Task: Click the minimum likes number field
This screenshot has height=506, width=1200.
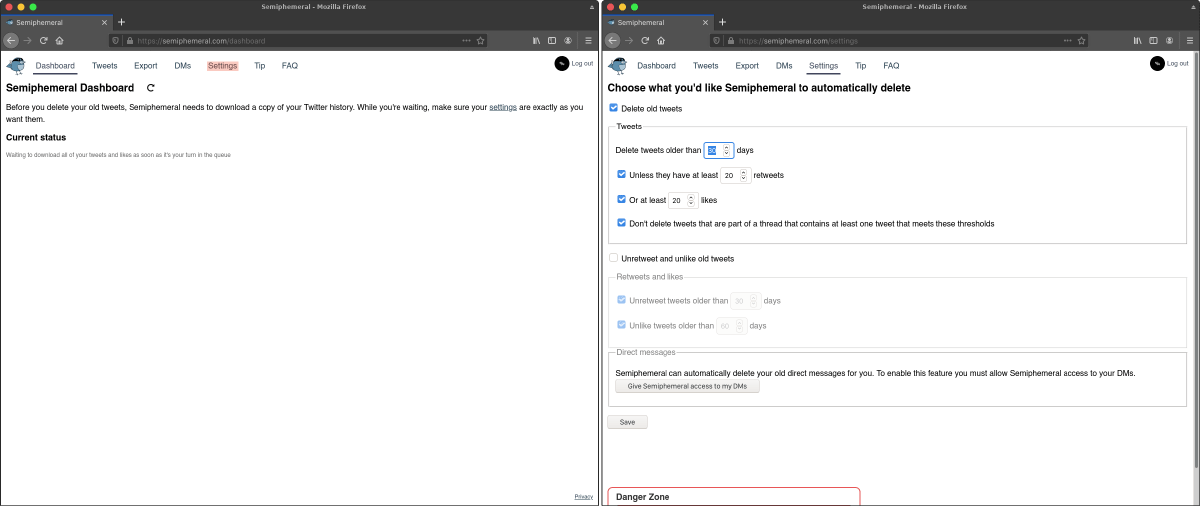Action: [x=682, y=200]
